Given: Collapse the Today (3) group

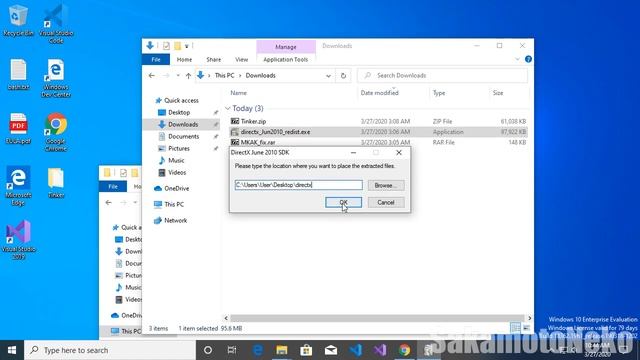Looking at the screenshot, I should coord(228,108).
